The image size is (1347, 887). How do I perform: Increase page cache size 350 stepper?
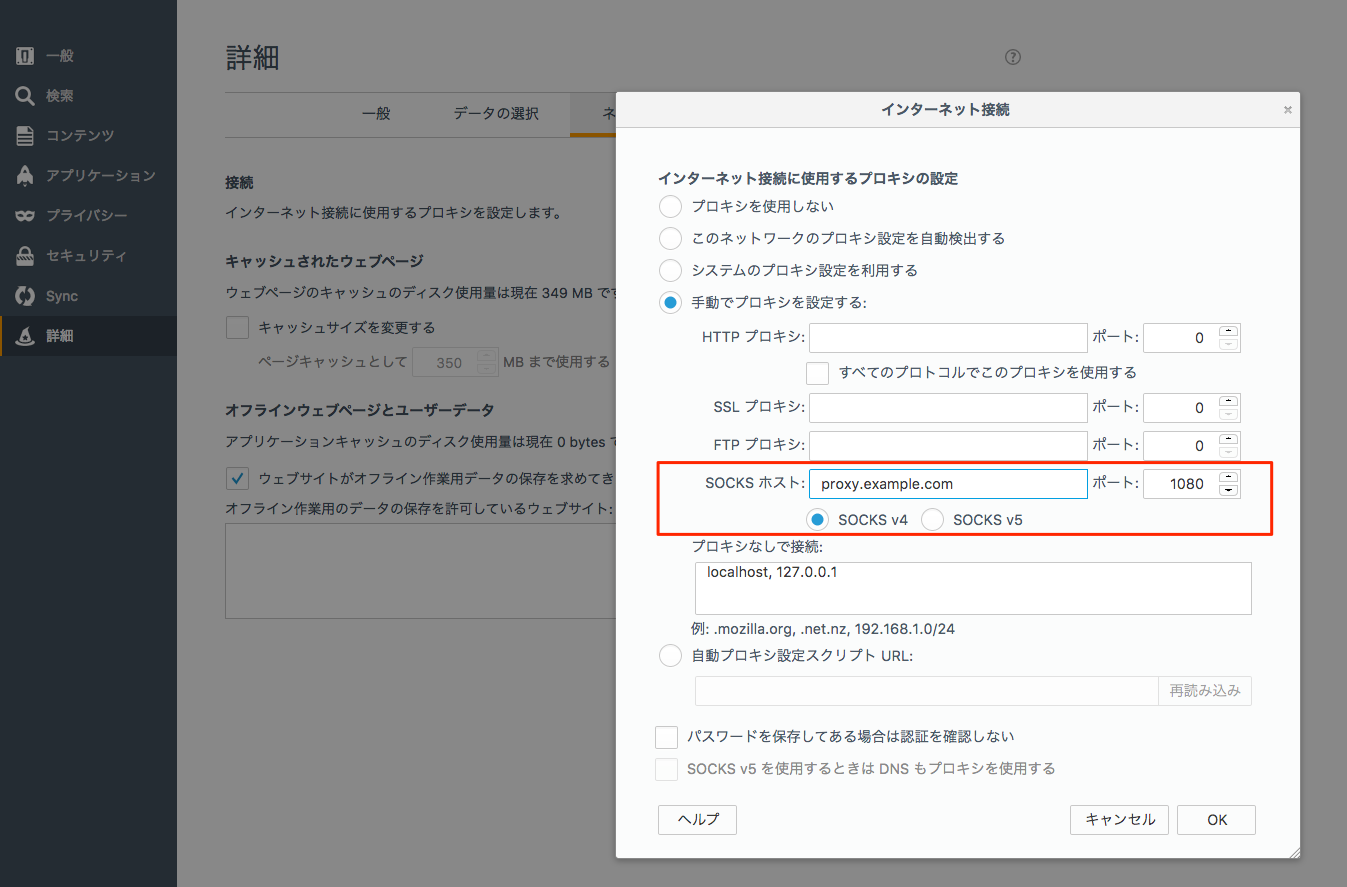tap(487, 356)
